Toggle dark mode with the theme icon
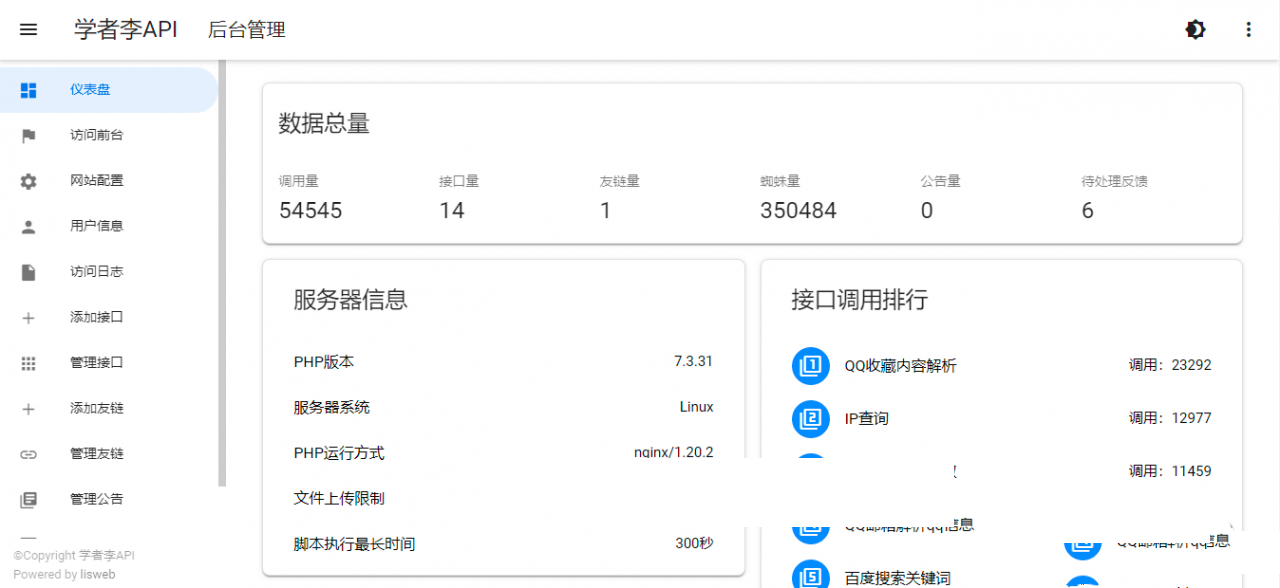Screen dimensions: 1280x588 (x=1195, y=29)
